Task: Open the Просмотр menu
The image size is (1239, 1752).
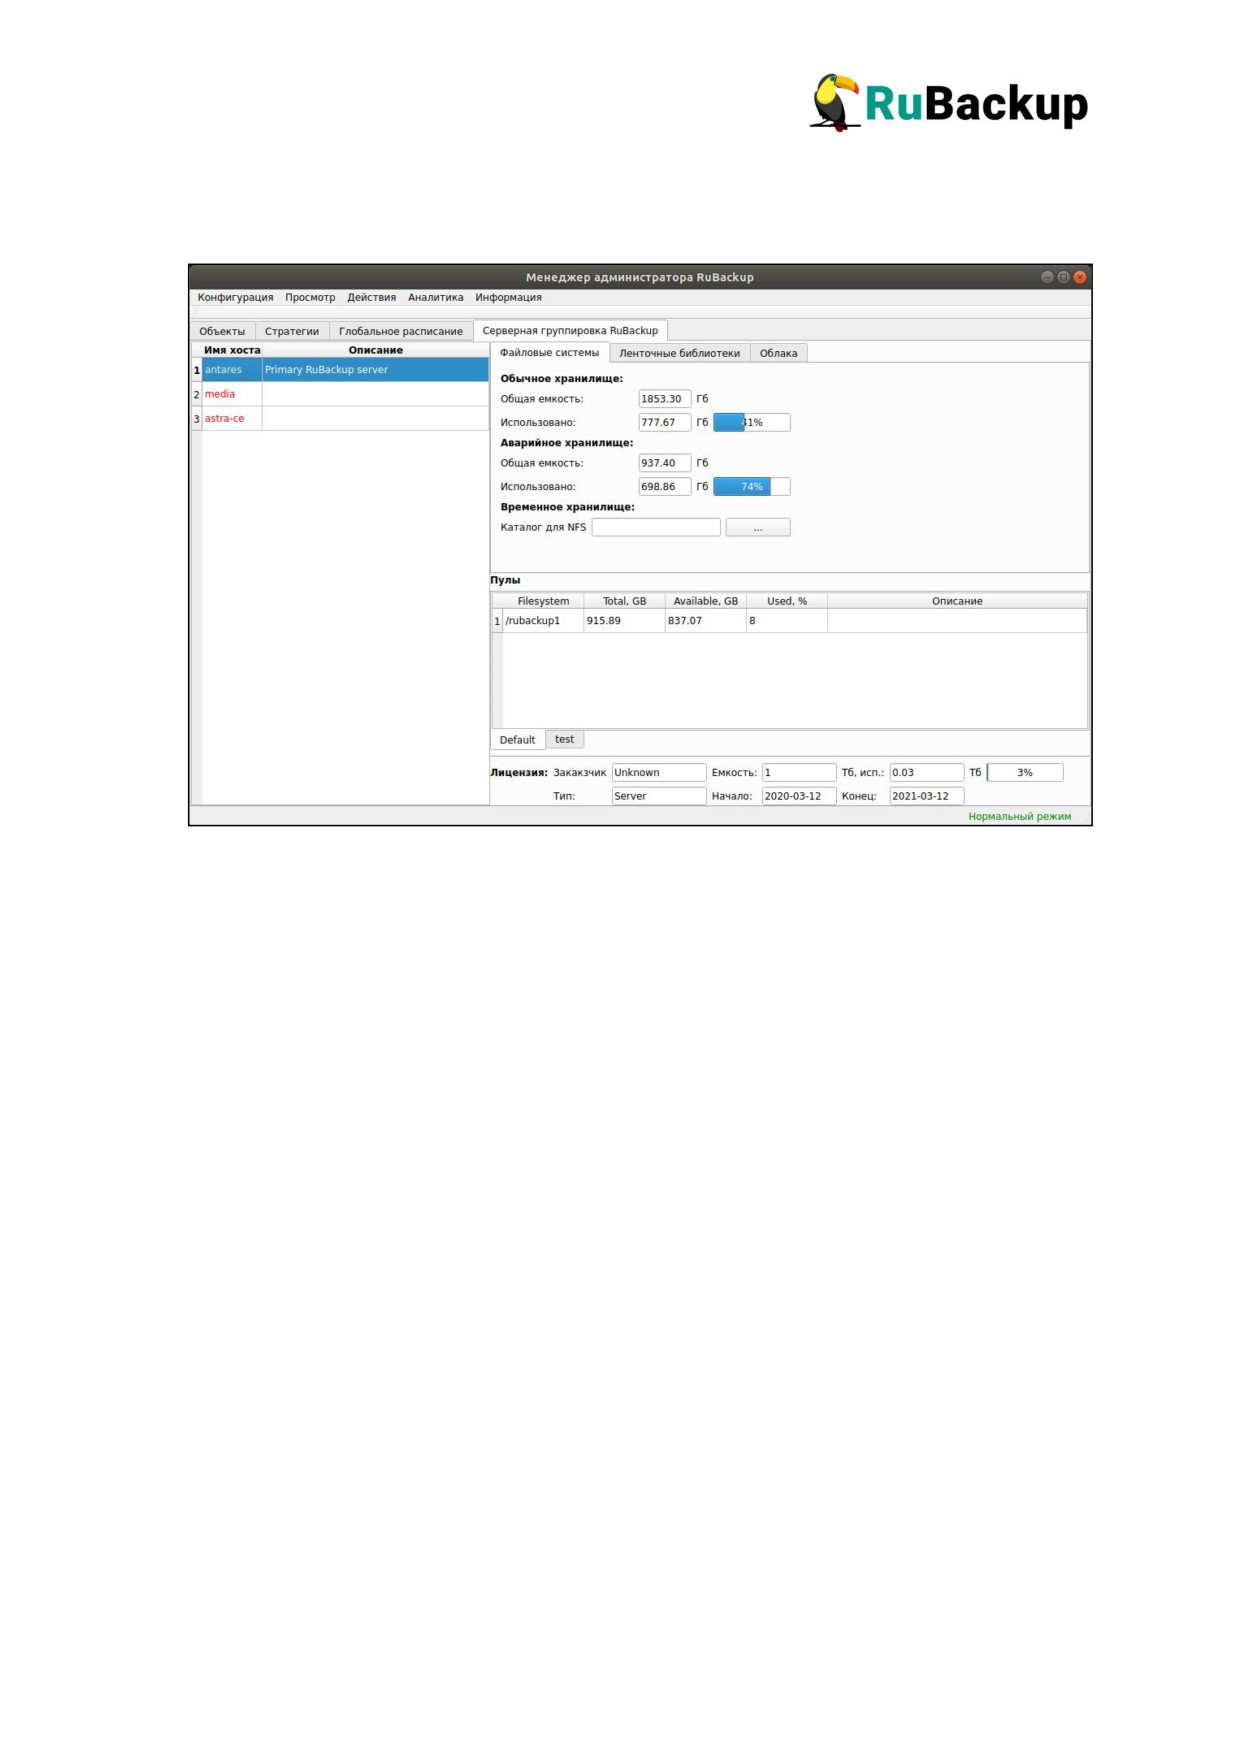Action: click(x=310, y=297)
